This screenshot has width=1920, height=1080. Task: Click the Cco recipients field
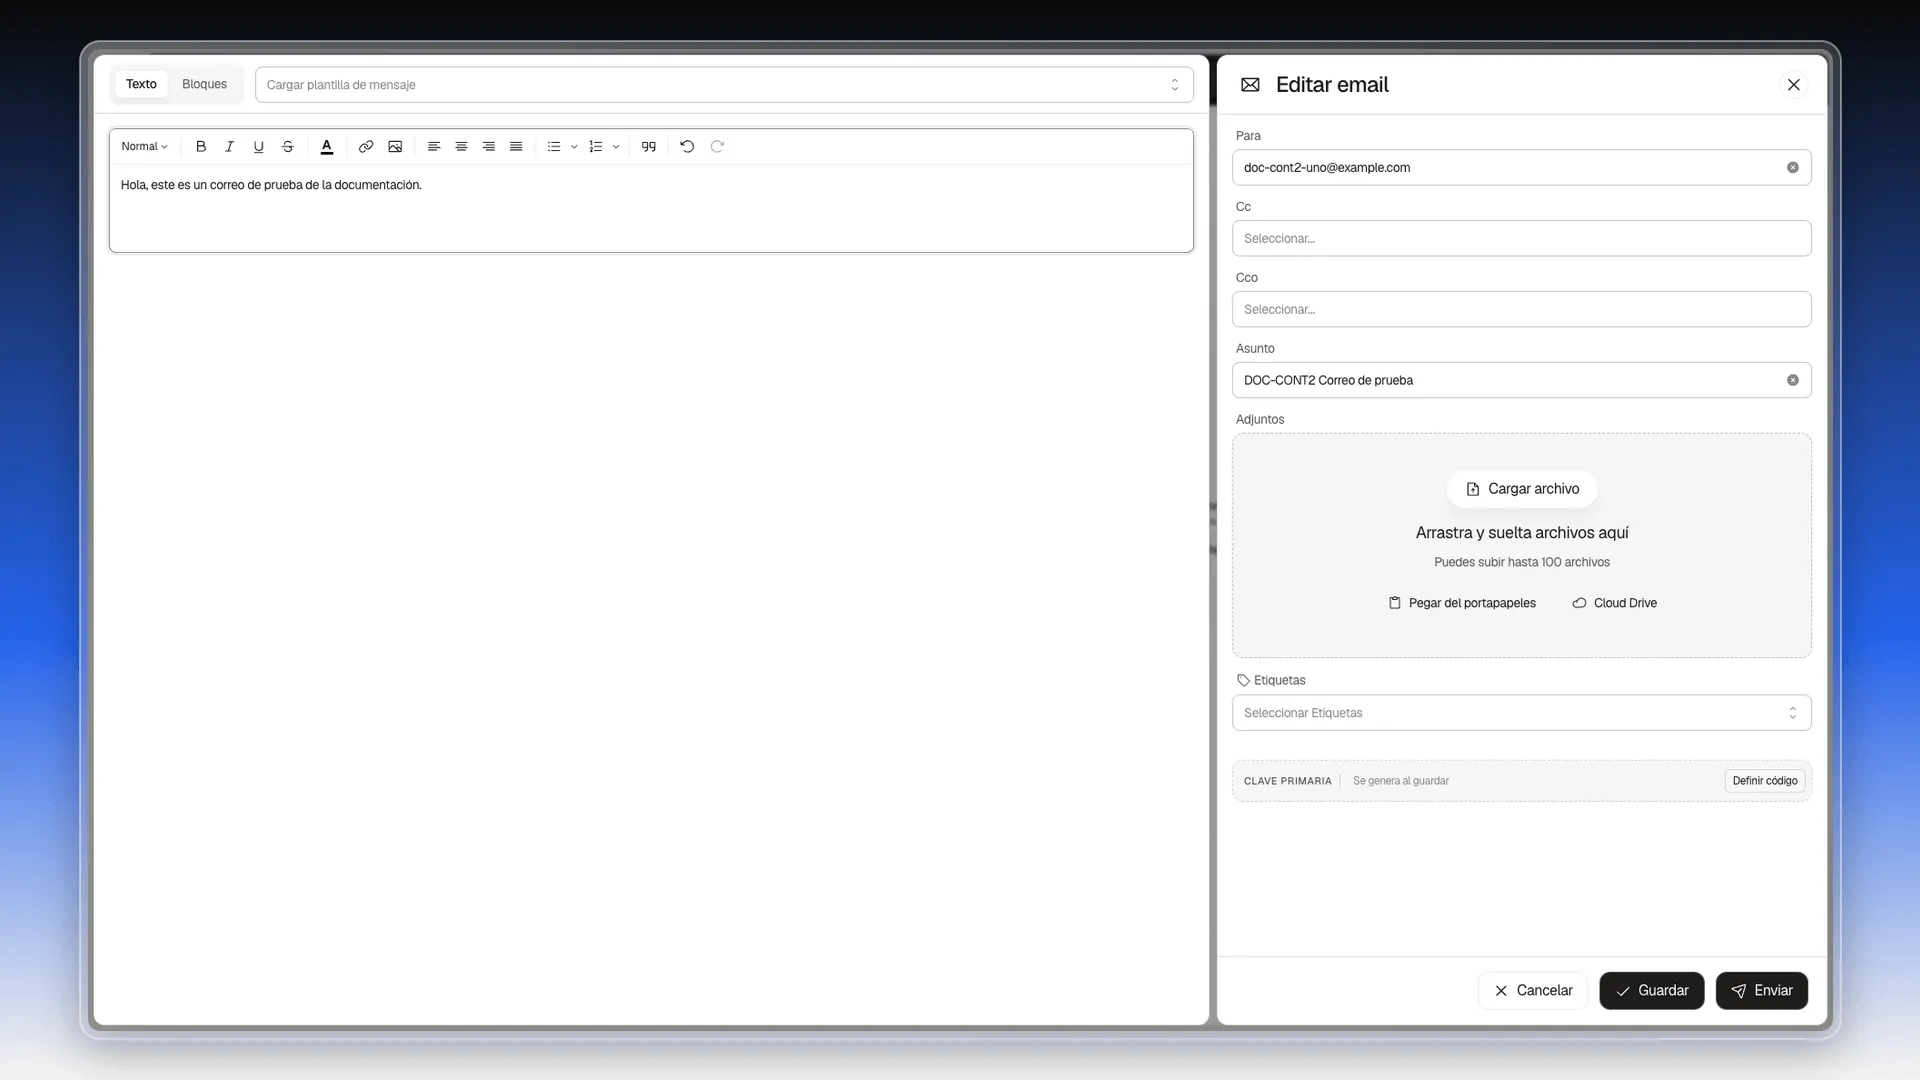[x=1521, y=310]
